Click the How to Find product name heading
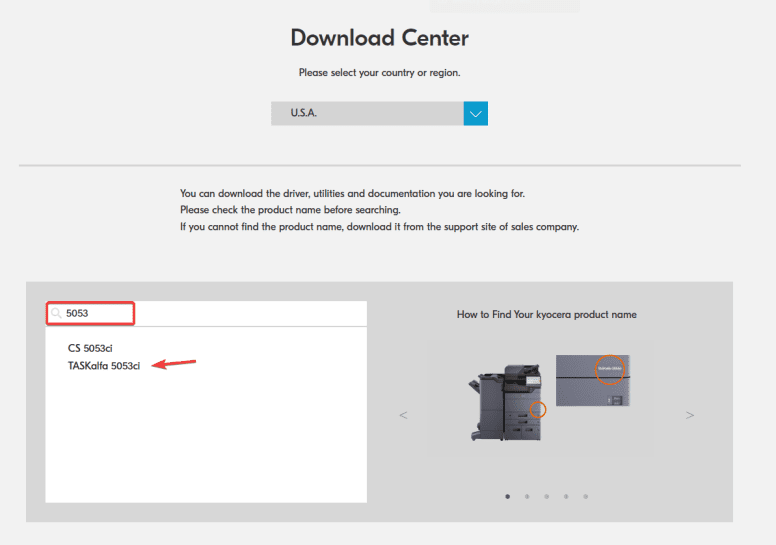 click(x=546, y=314)
